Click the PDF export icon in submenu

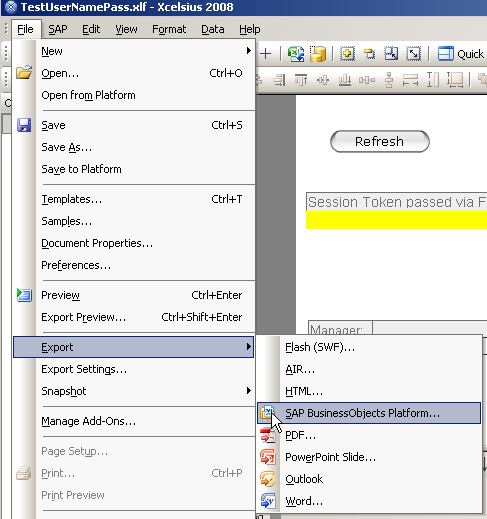click(x=267, y=435)
